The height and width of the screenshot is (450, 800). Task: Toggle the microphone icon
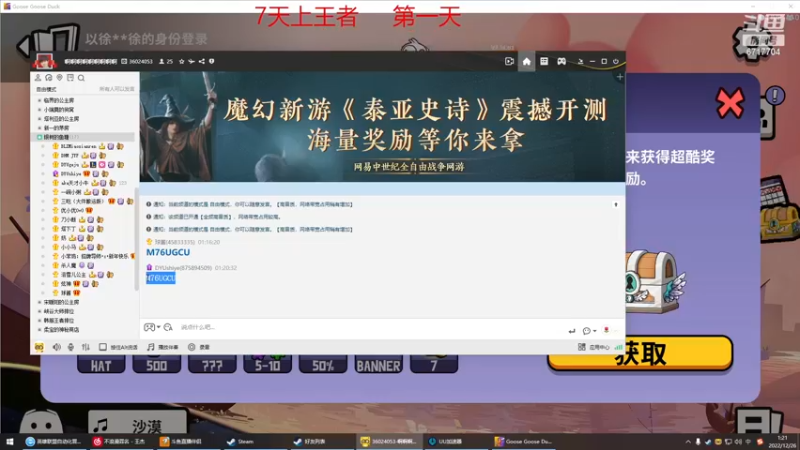[x=71, y=347]
